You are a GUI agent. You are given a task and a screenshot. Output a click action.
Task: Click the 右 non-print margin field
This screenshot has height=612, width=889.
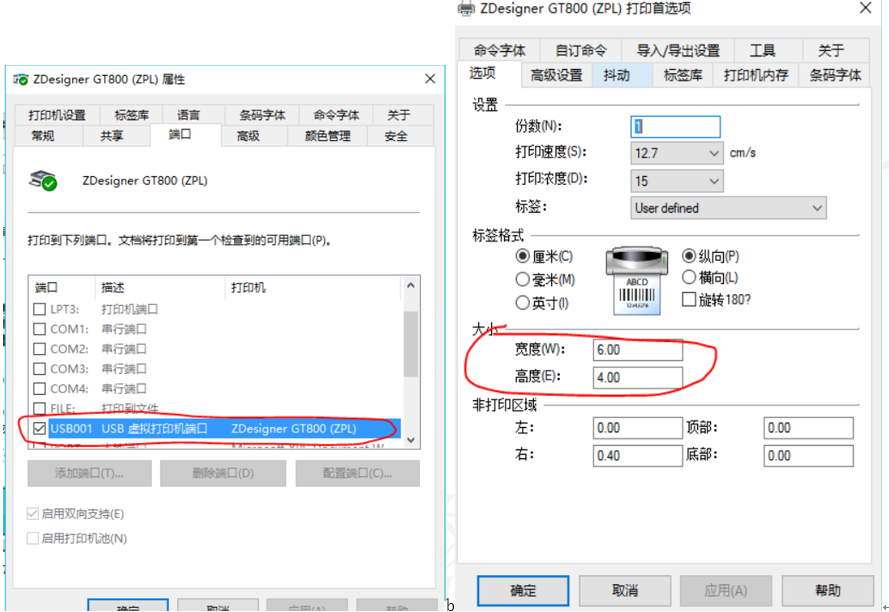point(637,456)
